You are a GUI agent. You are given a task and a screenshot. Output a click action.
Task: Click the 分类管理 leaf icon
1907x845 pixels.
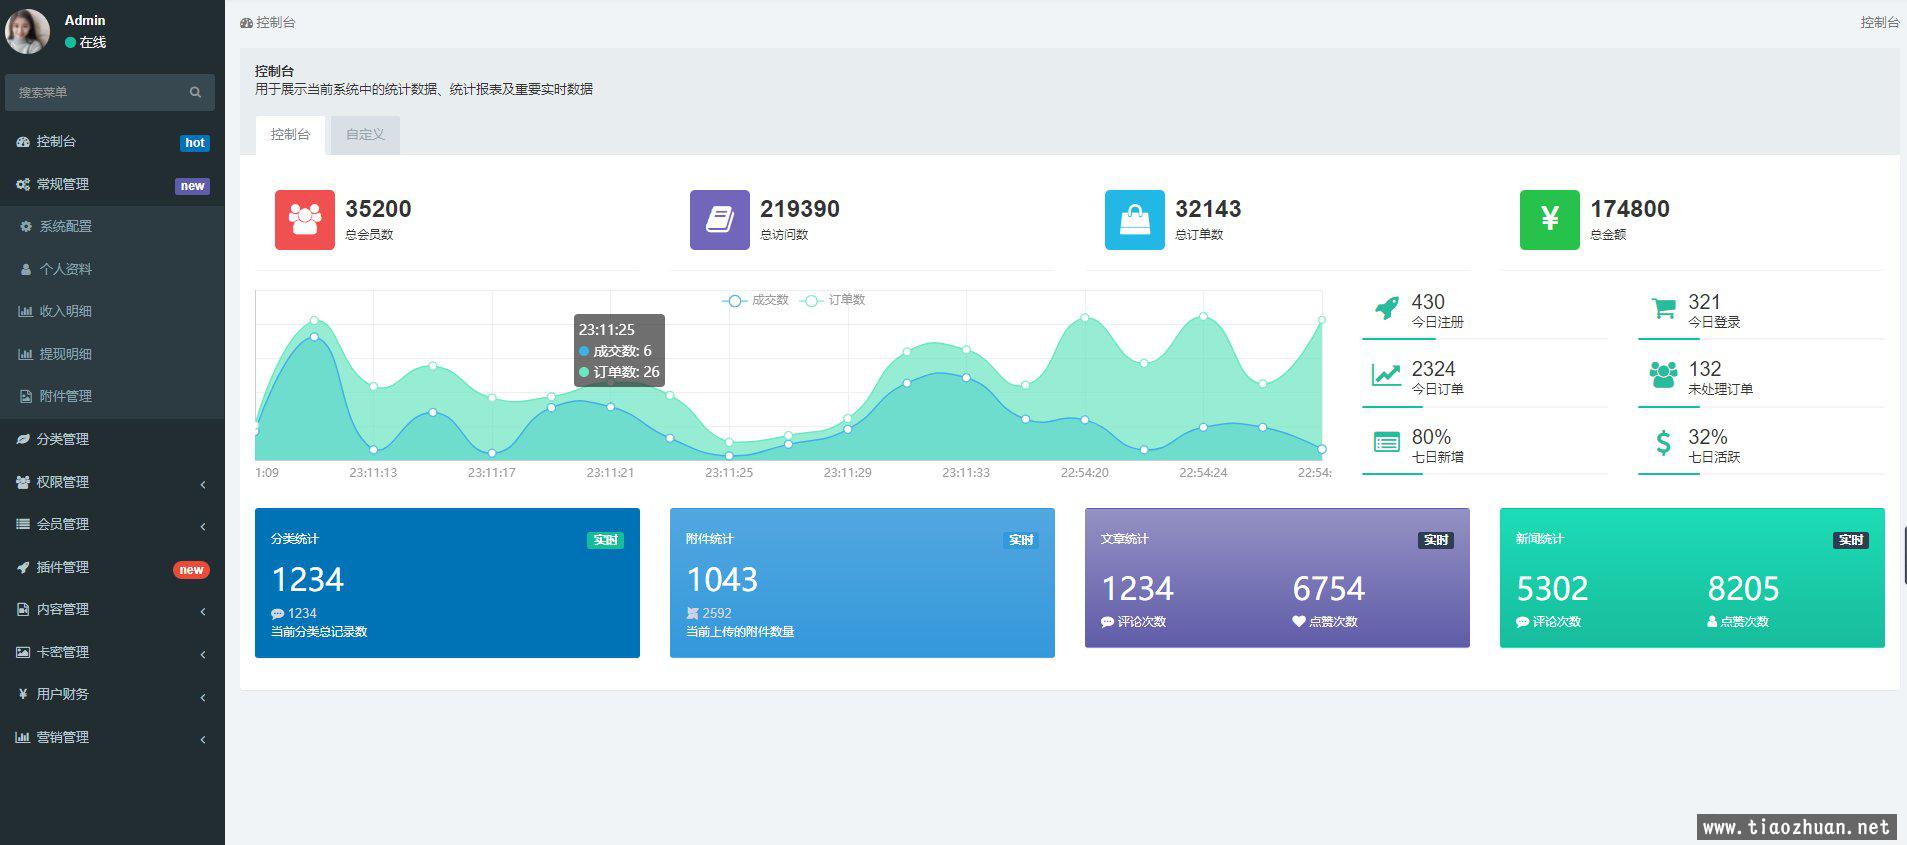click(x=23, y=439)
